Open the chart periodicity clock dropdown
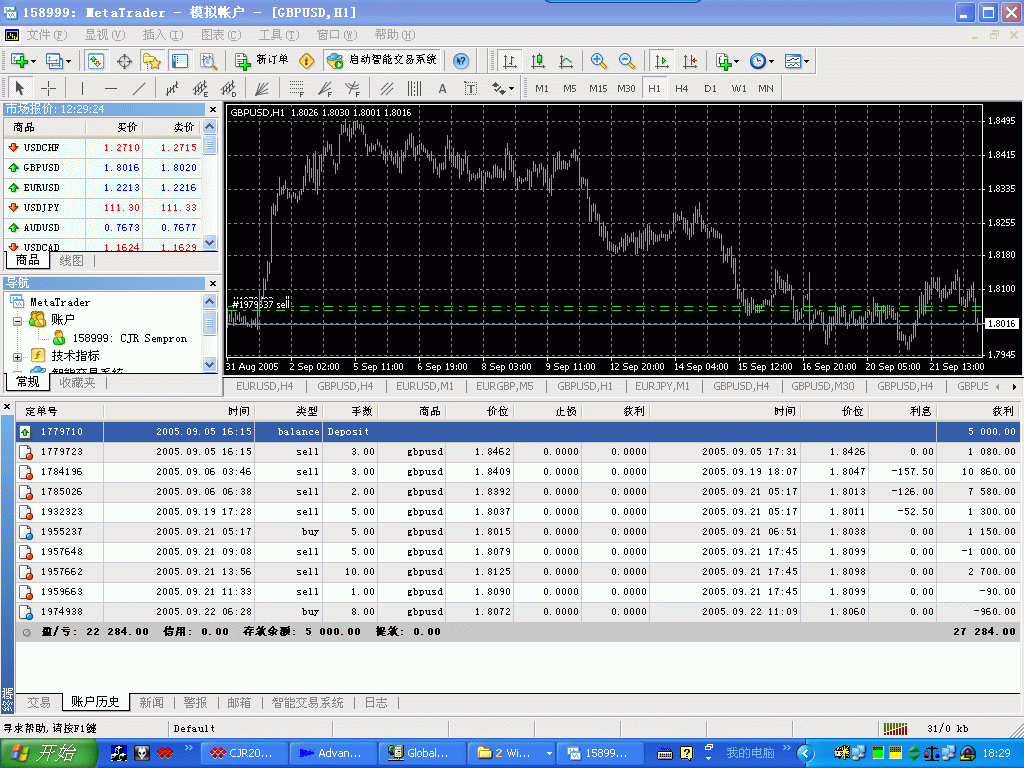The width and height of the screenshot is (1024, 768). (x=760, y=61)
